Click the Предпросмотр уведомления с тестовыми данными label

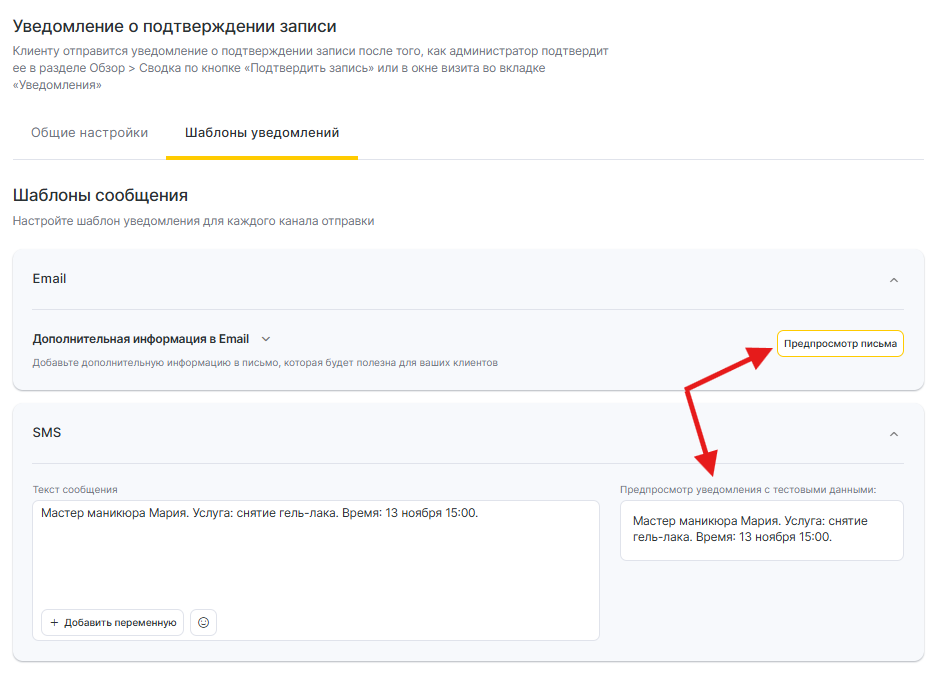tap(747, 489)
